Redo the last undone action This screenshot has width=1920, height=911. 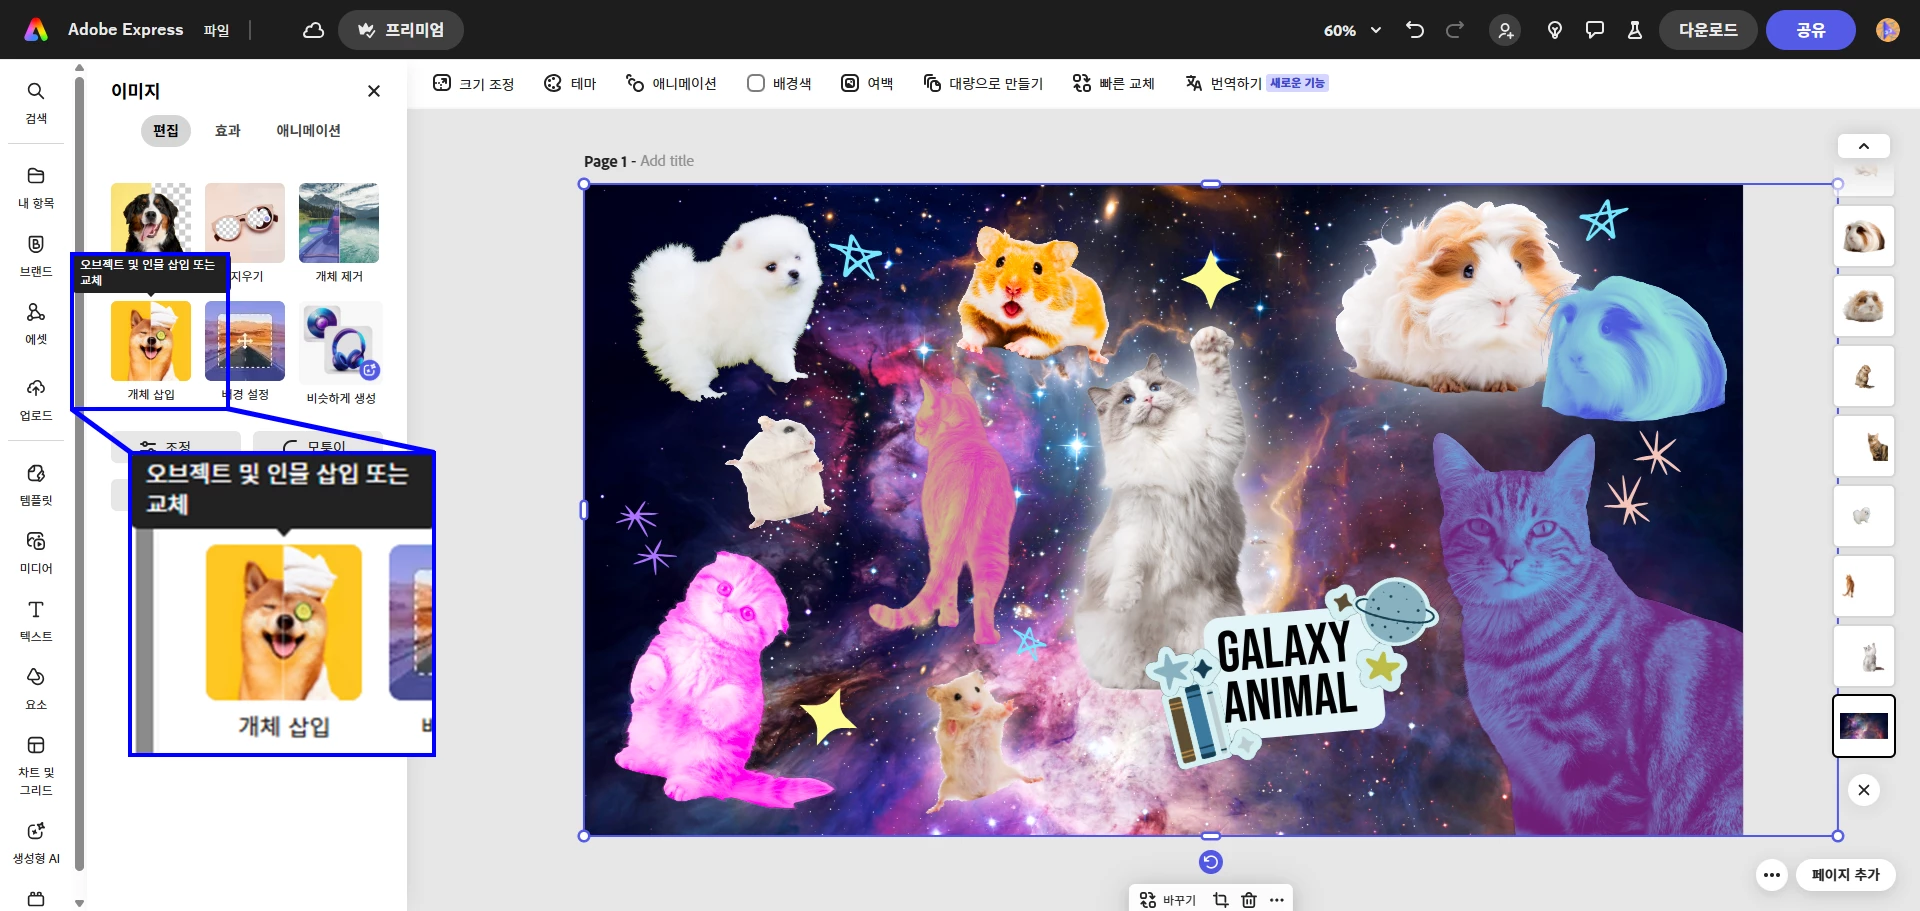[1455, 30]
